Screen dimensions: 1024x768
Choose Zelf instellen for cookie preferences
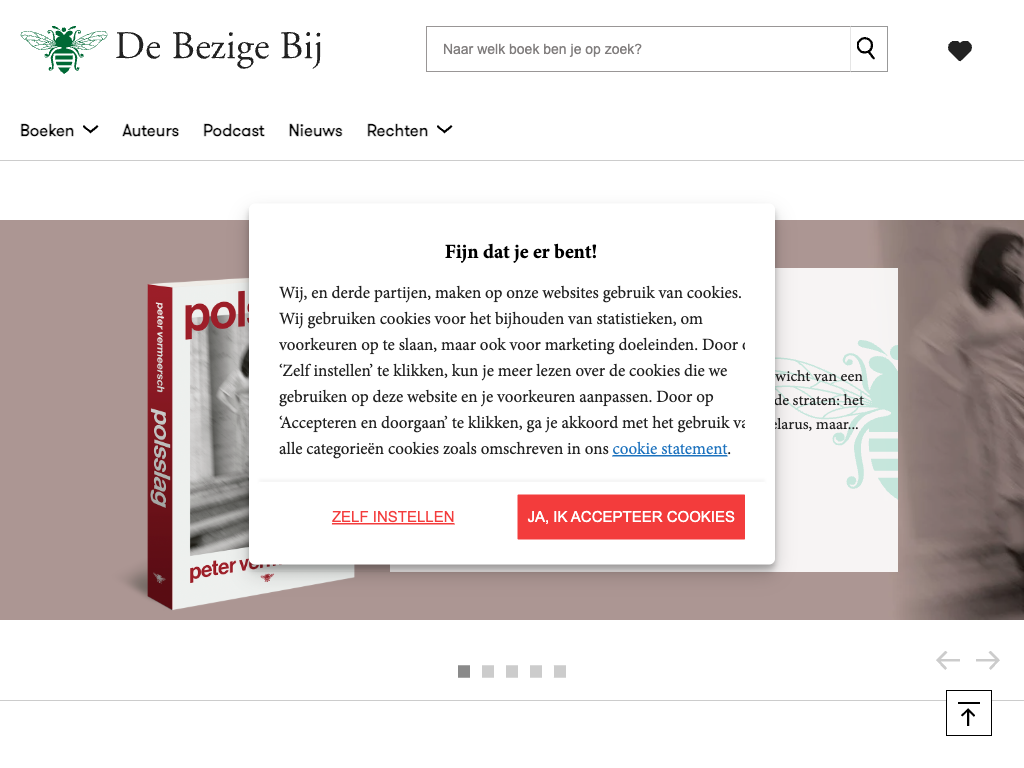[392, 517]
